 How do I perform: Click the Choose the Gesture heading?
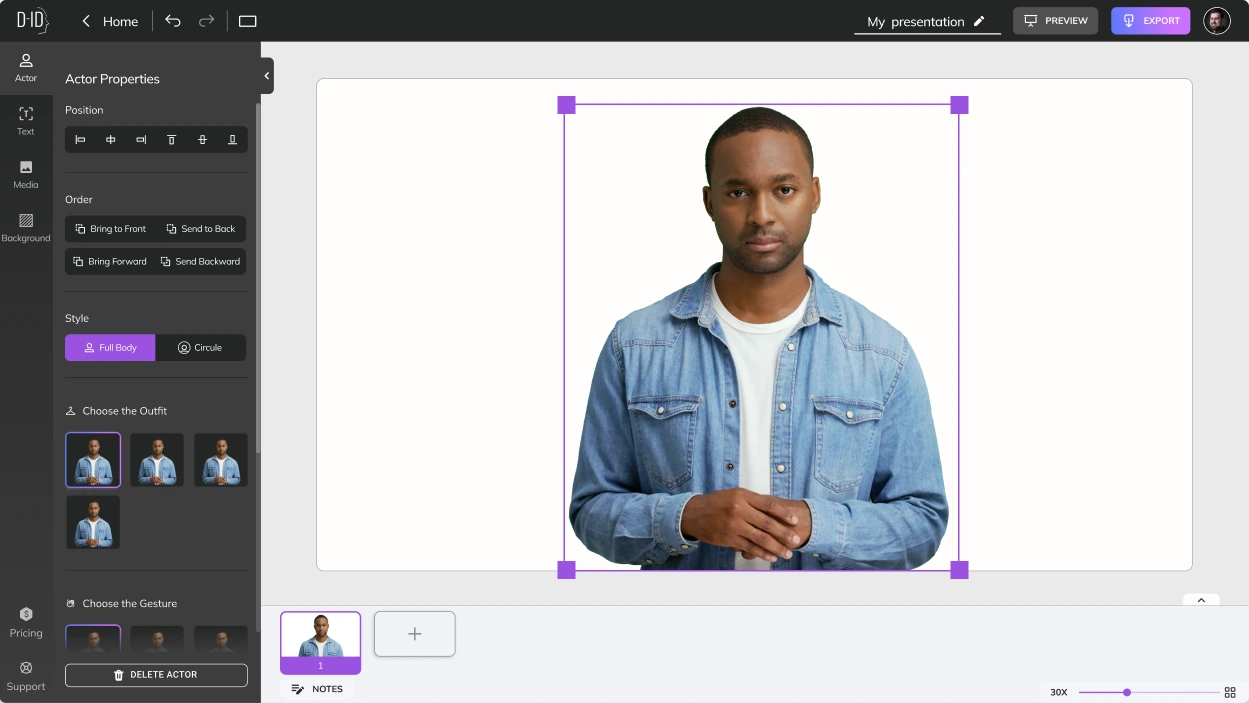(130, 604)
